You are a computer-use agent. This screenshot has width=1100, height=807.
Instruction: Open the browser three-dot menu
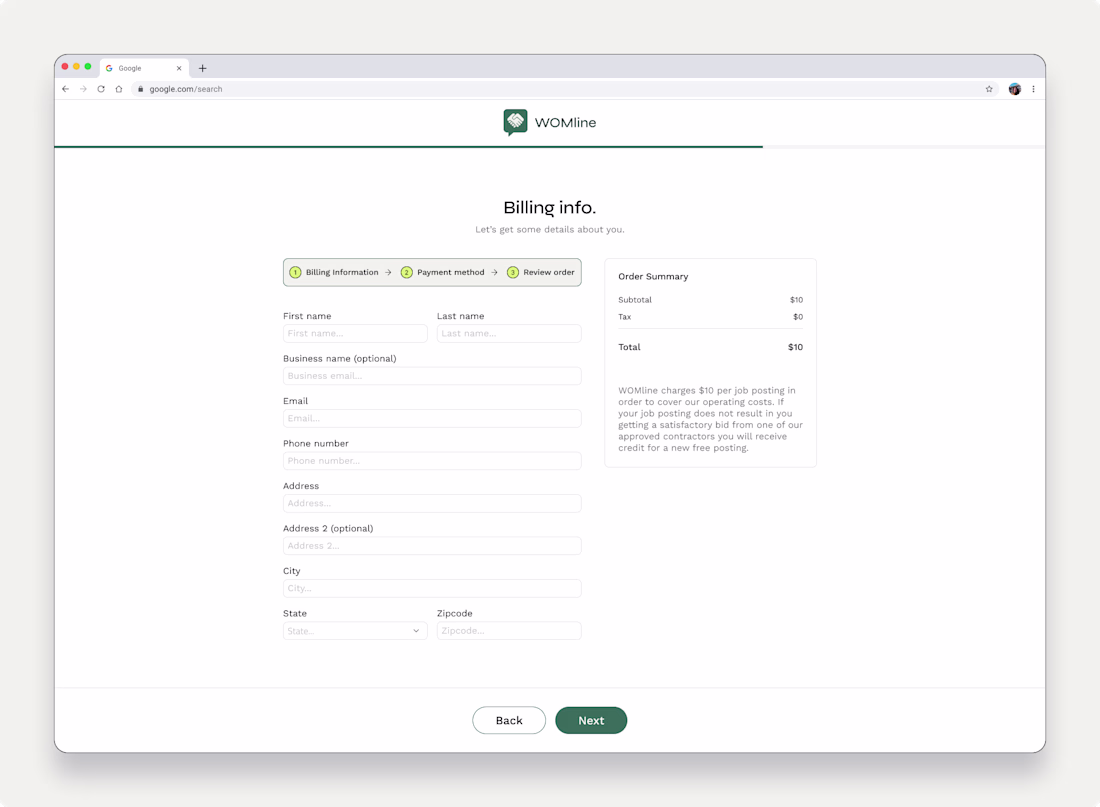[1033, 89]
